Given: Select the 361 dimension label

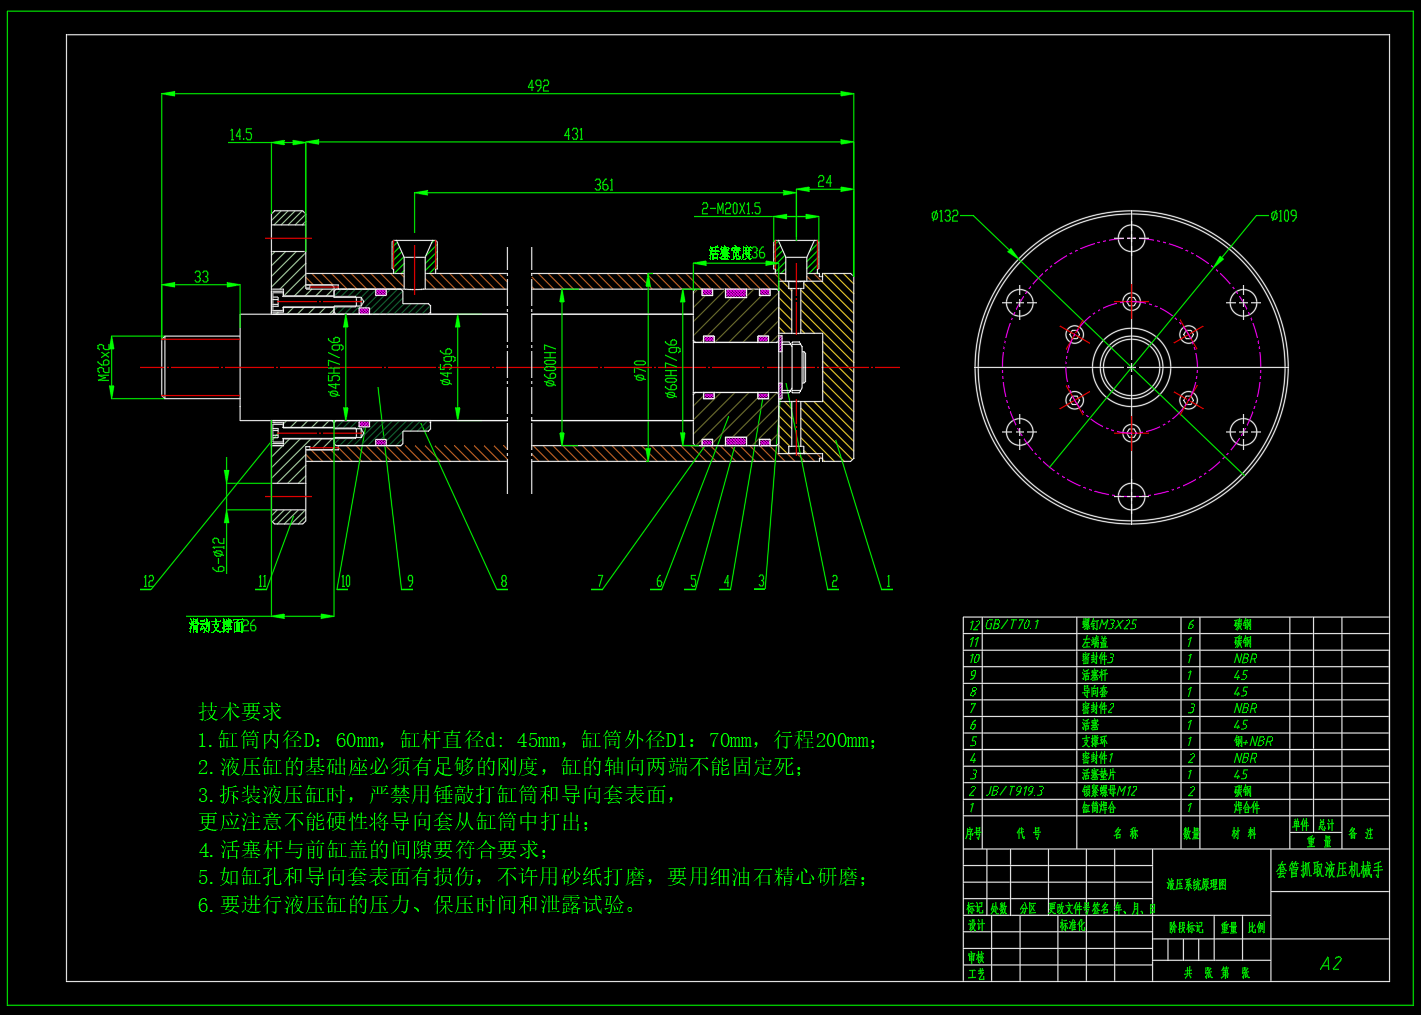Looking at the screenshot, I should (x=604, y=185).
